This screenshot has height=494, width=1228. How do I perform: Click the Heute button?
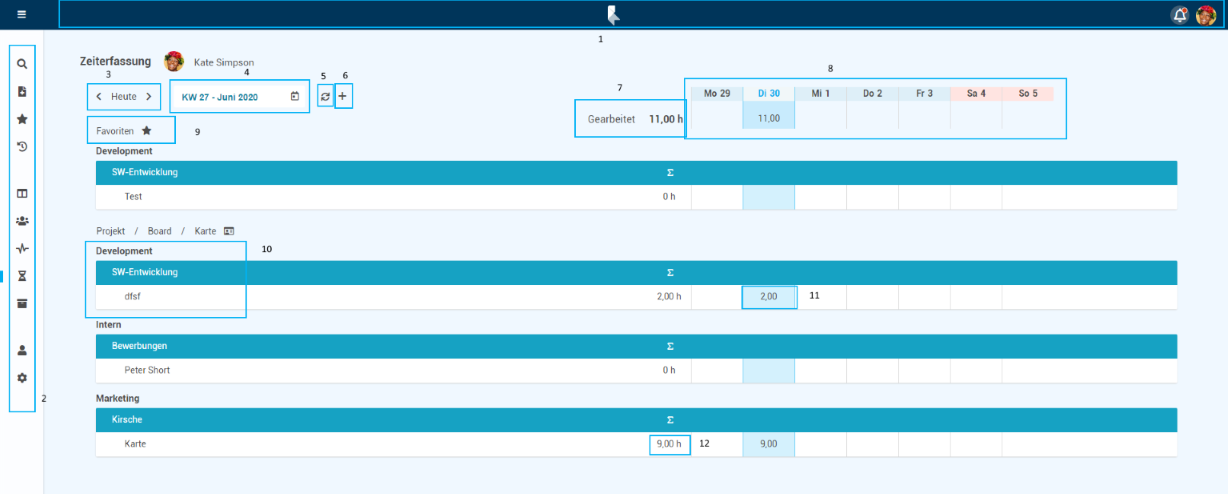(x=124, y=97)
